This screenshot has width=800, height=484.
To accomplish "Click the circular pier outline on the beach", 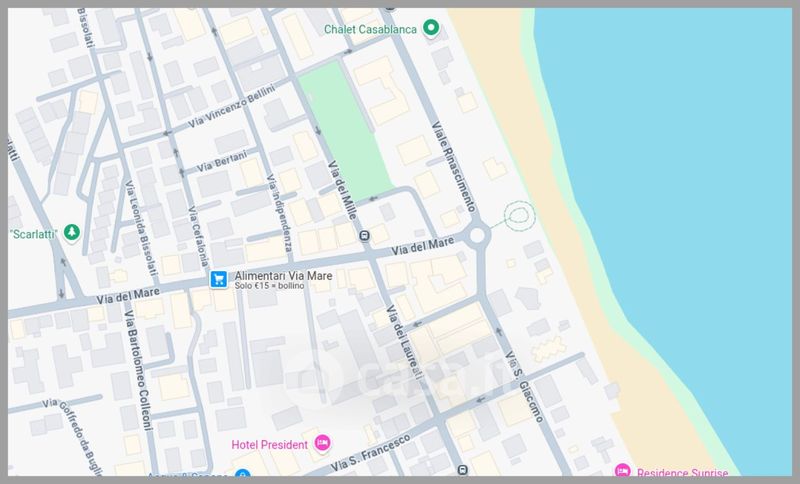I will (x=519, y=213).
